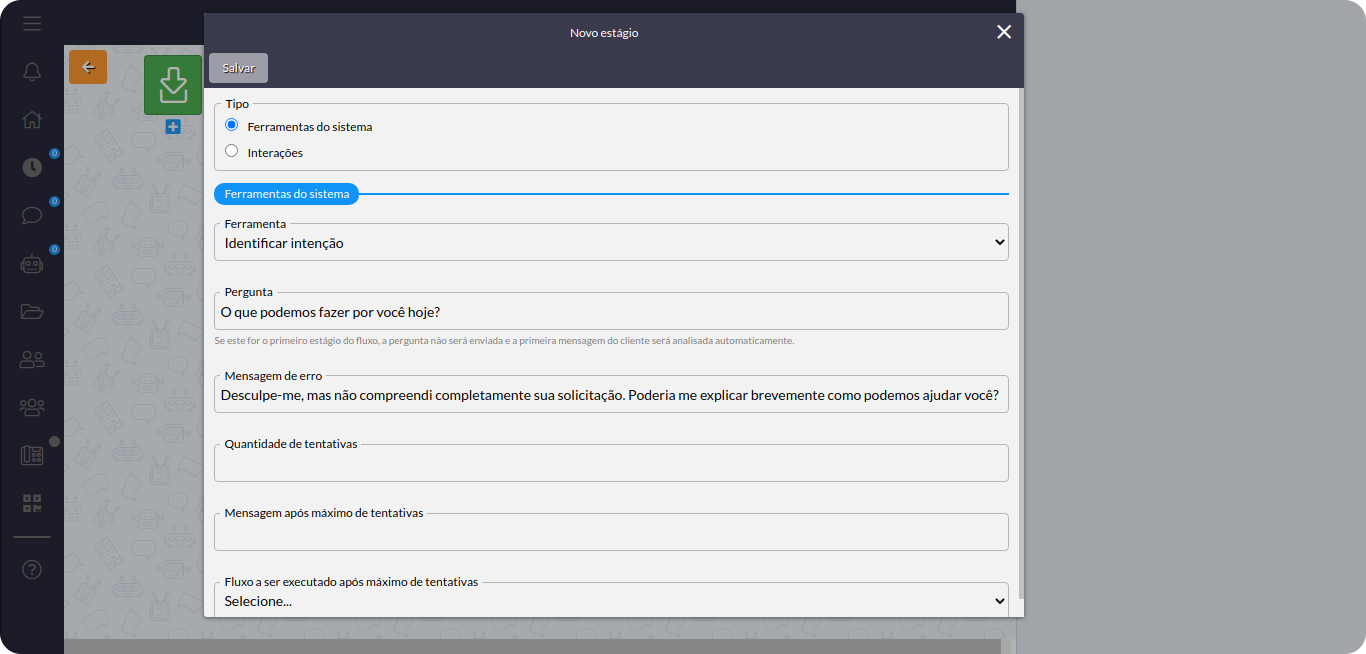Click the primeiro estágio hint text

click(x=504, y=341)
